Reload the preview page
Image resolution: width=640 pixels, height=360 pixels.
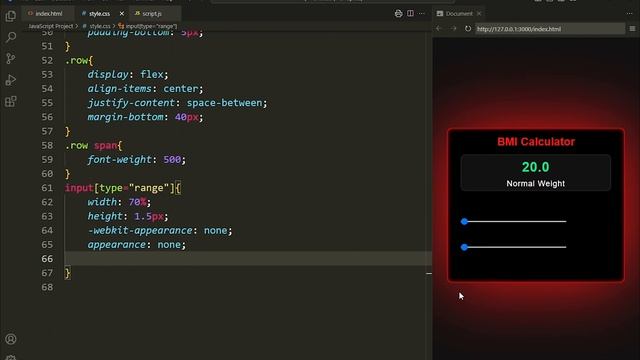(x=468, y=29)
